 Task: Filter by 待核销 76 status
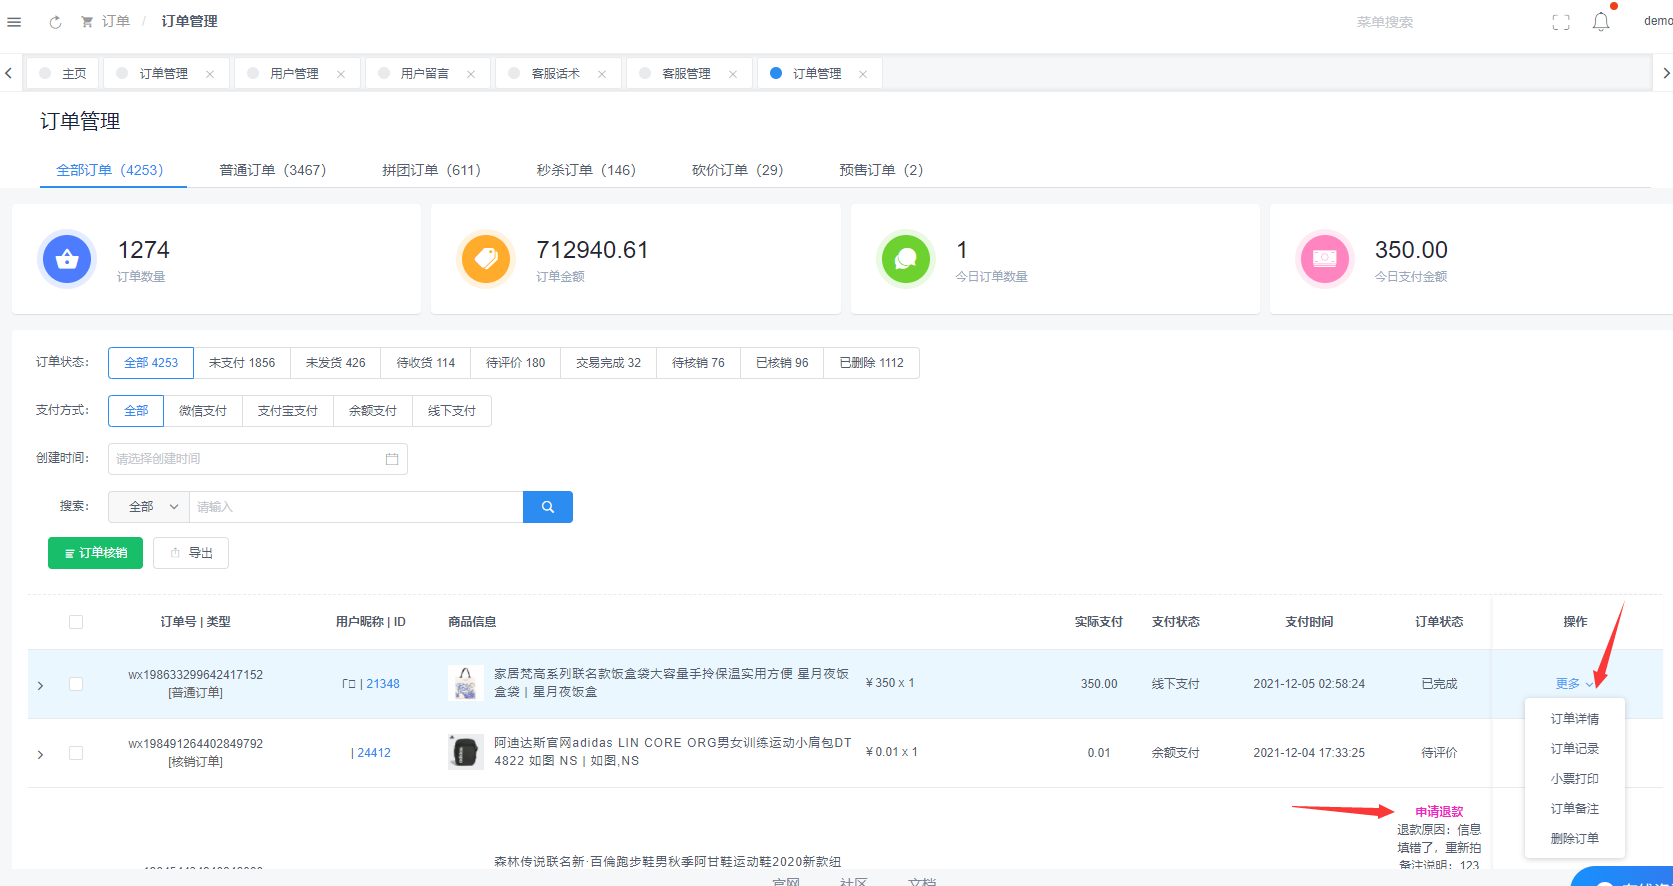click(698, 363)
